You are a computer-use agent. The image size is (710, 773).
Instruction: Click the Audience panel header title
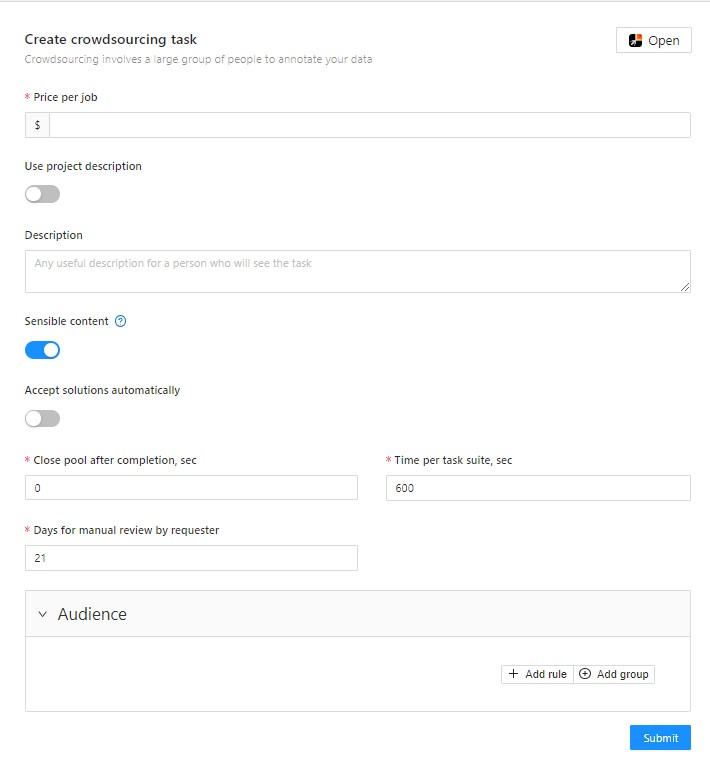click(x=92, y=614)
